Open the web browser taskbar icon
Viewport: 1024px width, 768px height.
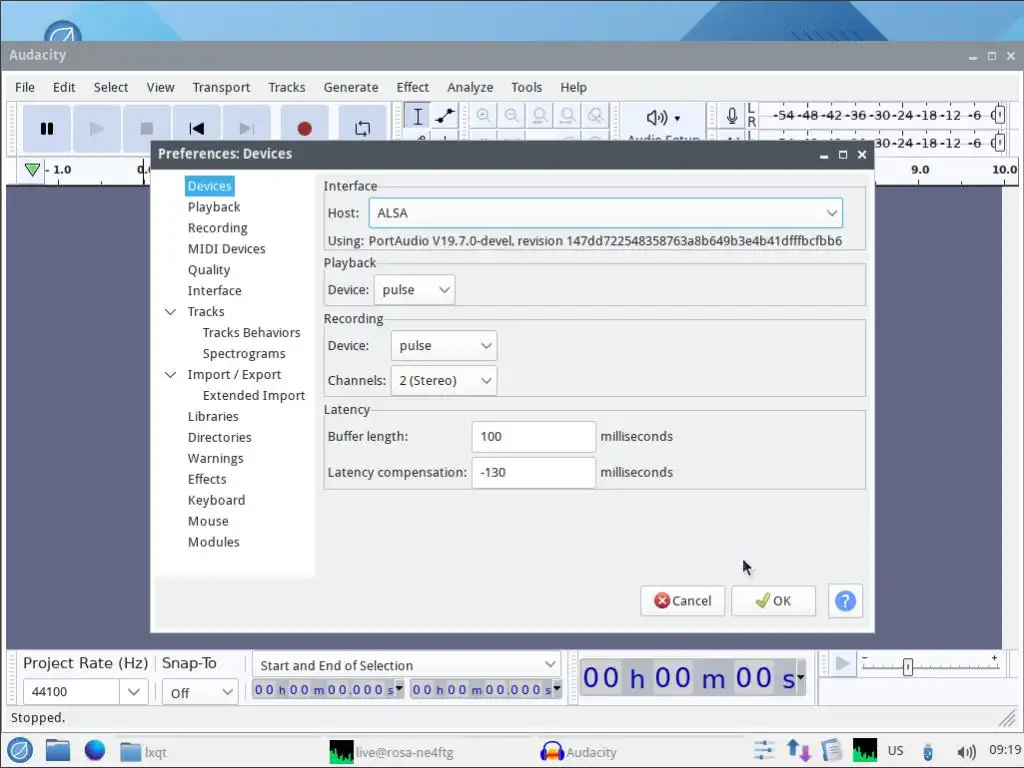point(95,750)
